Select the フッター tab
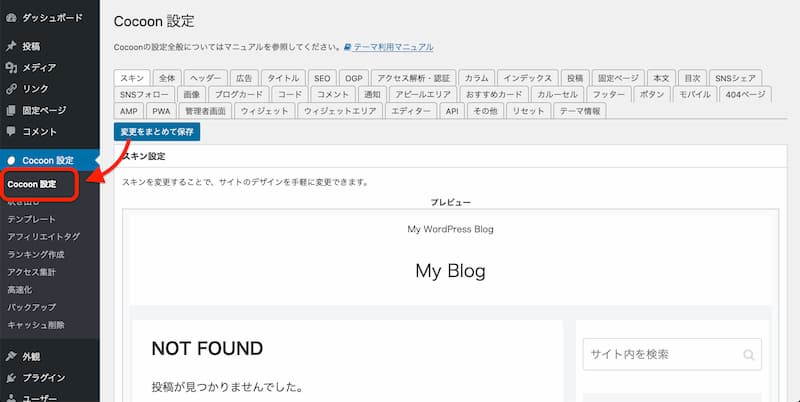The image size is (800, 402). (x=608, y=94)
